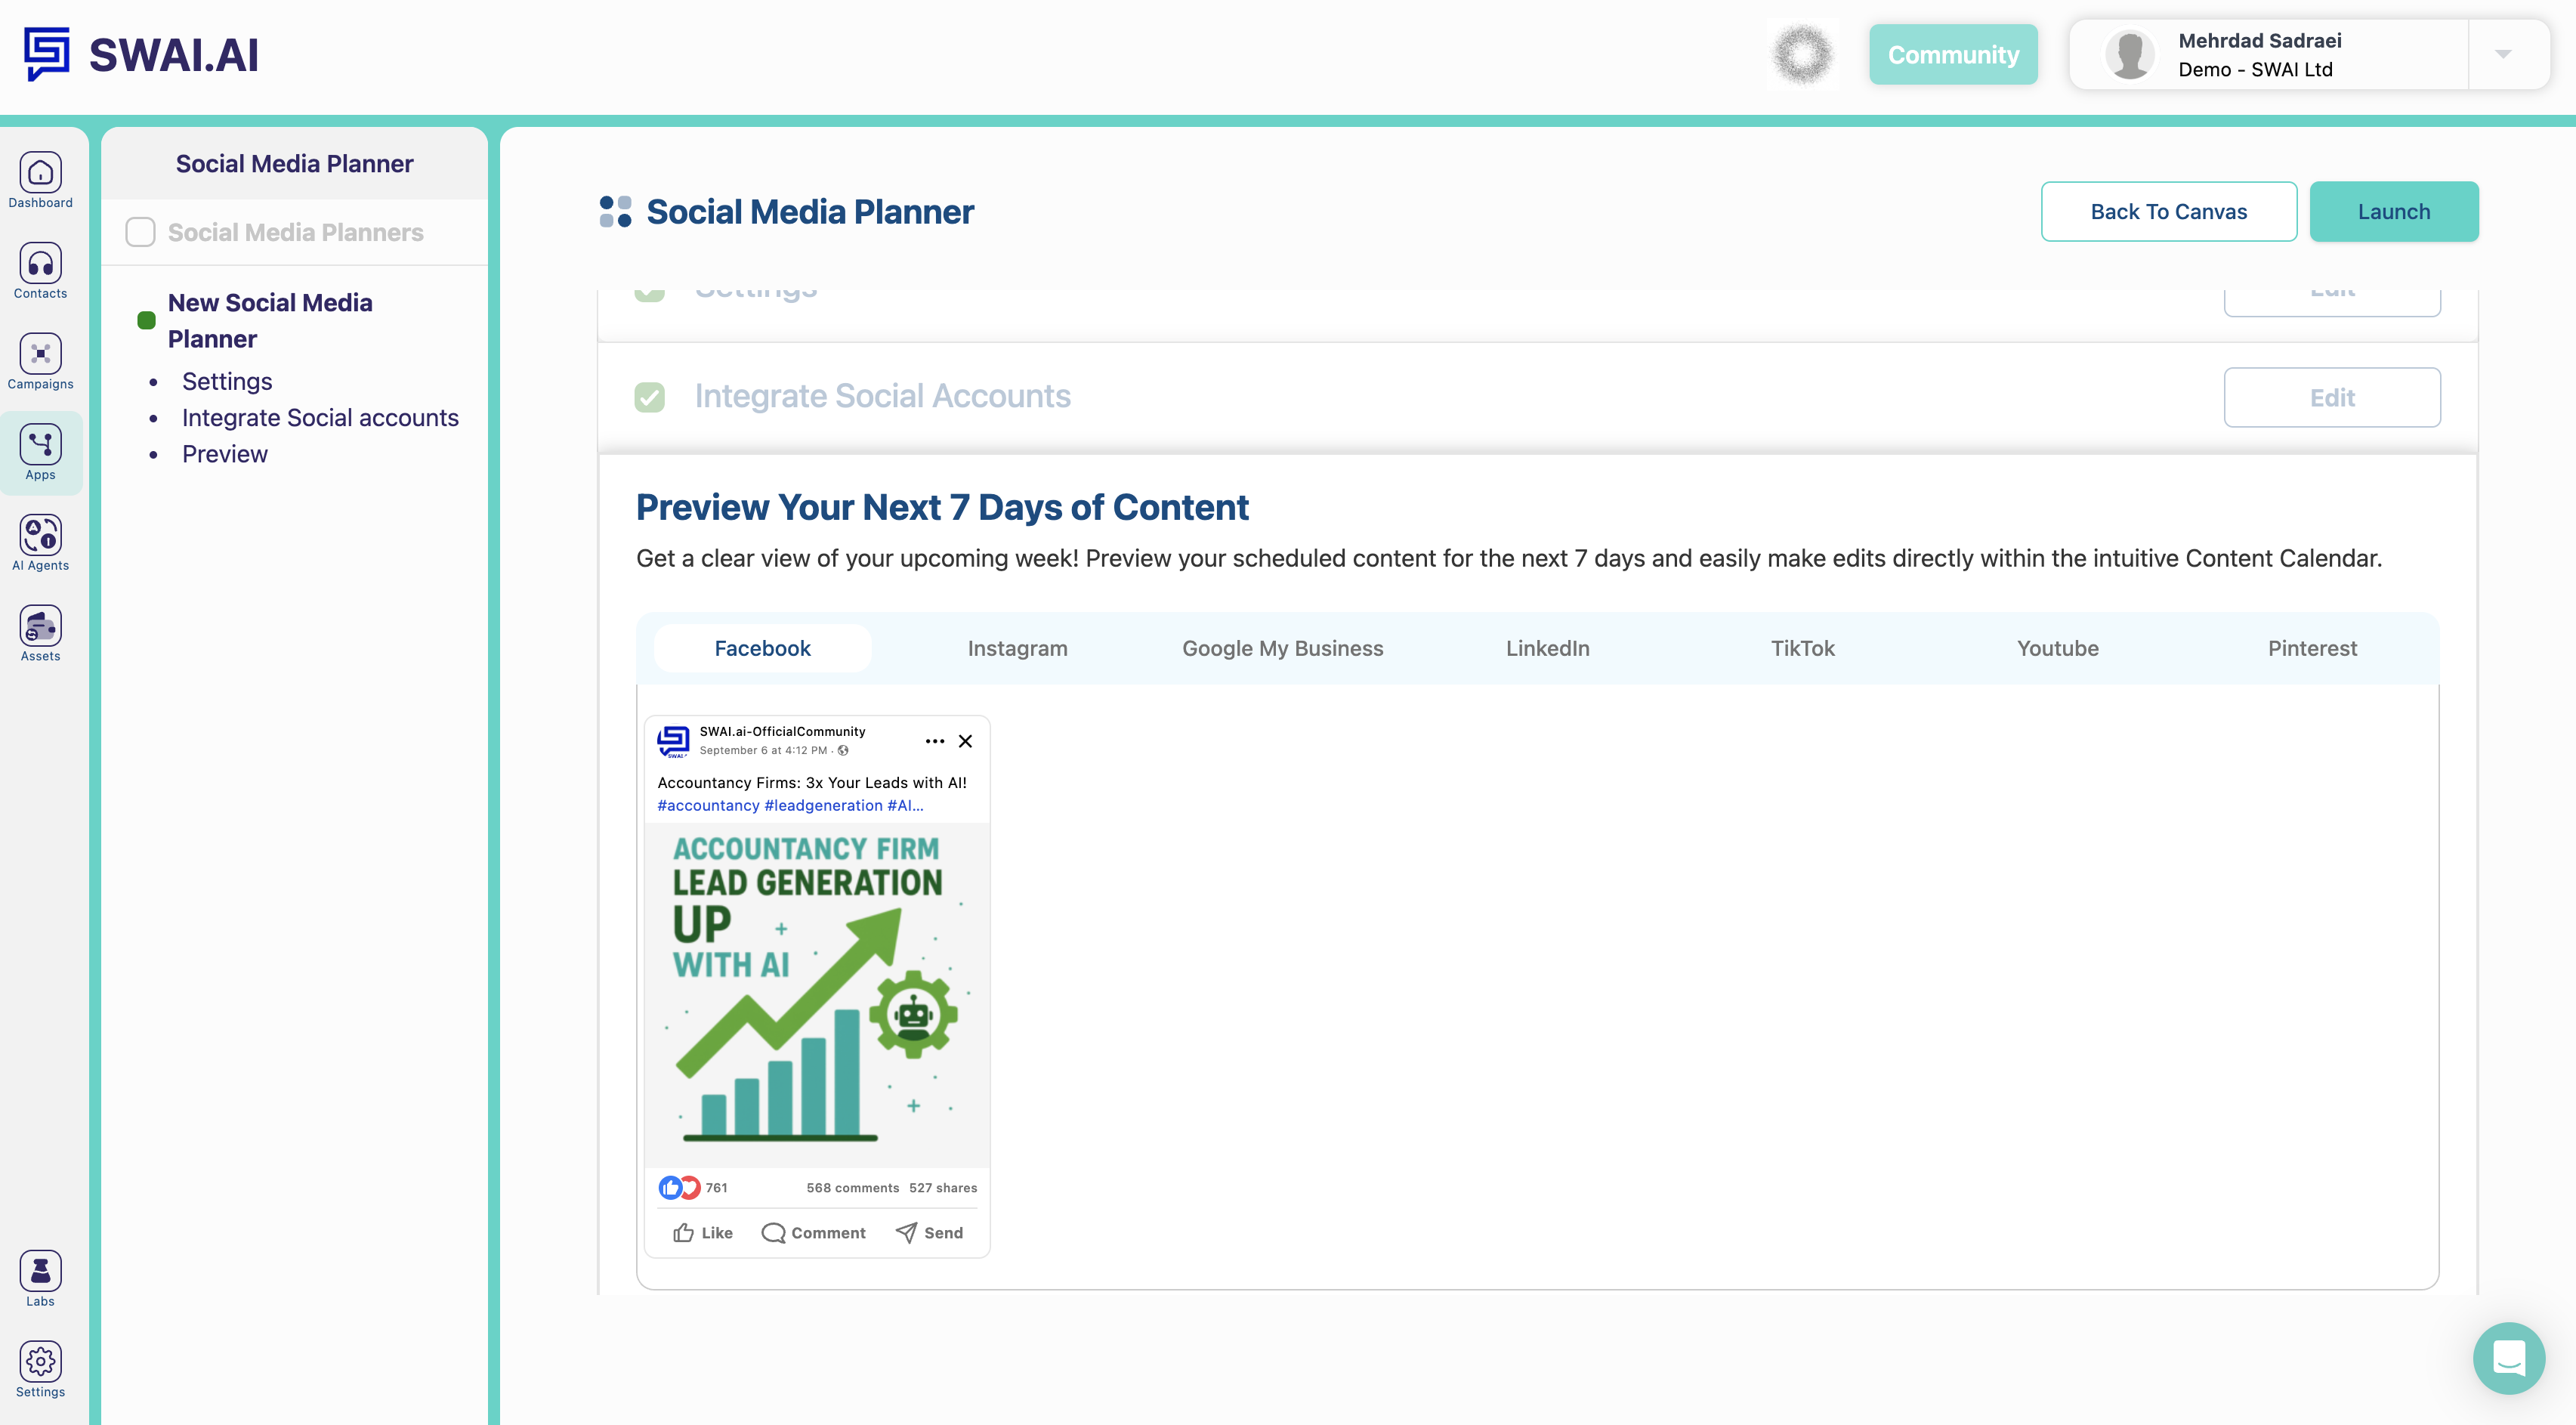Click the Launch button

point(2393,211)
